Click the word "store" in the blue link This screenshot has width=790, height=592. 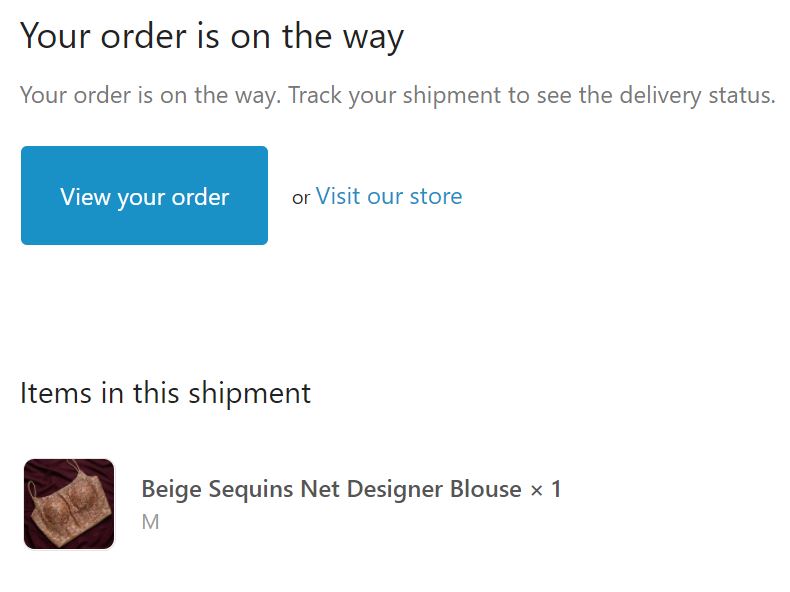coord(436,196)
